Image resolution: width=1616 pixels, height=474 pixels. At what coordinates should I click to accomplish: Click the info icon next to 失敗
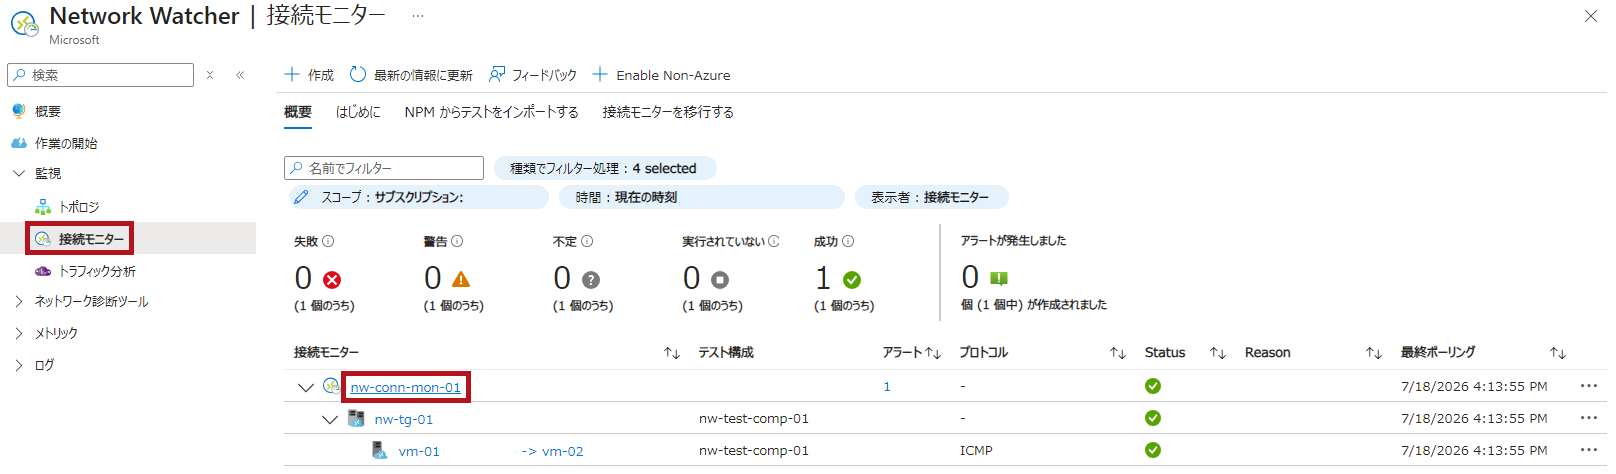click(328, 241)
